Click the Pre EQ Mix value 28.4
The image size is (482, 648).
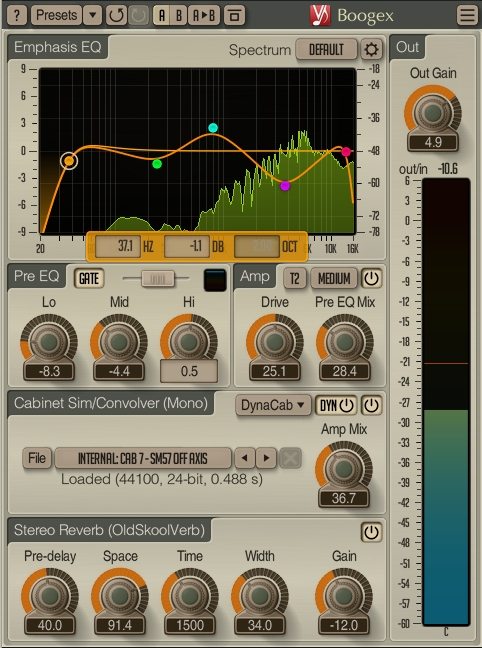345,372
